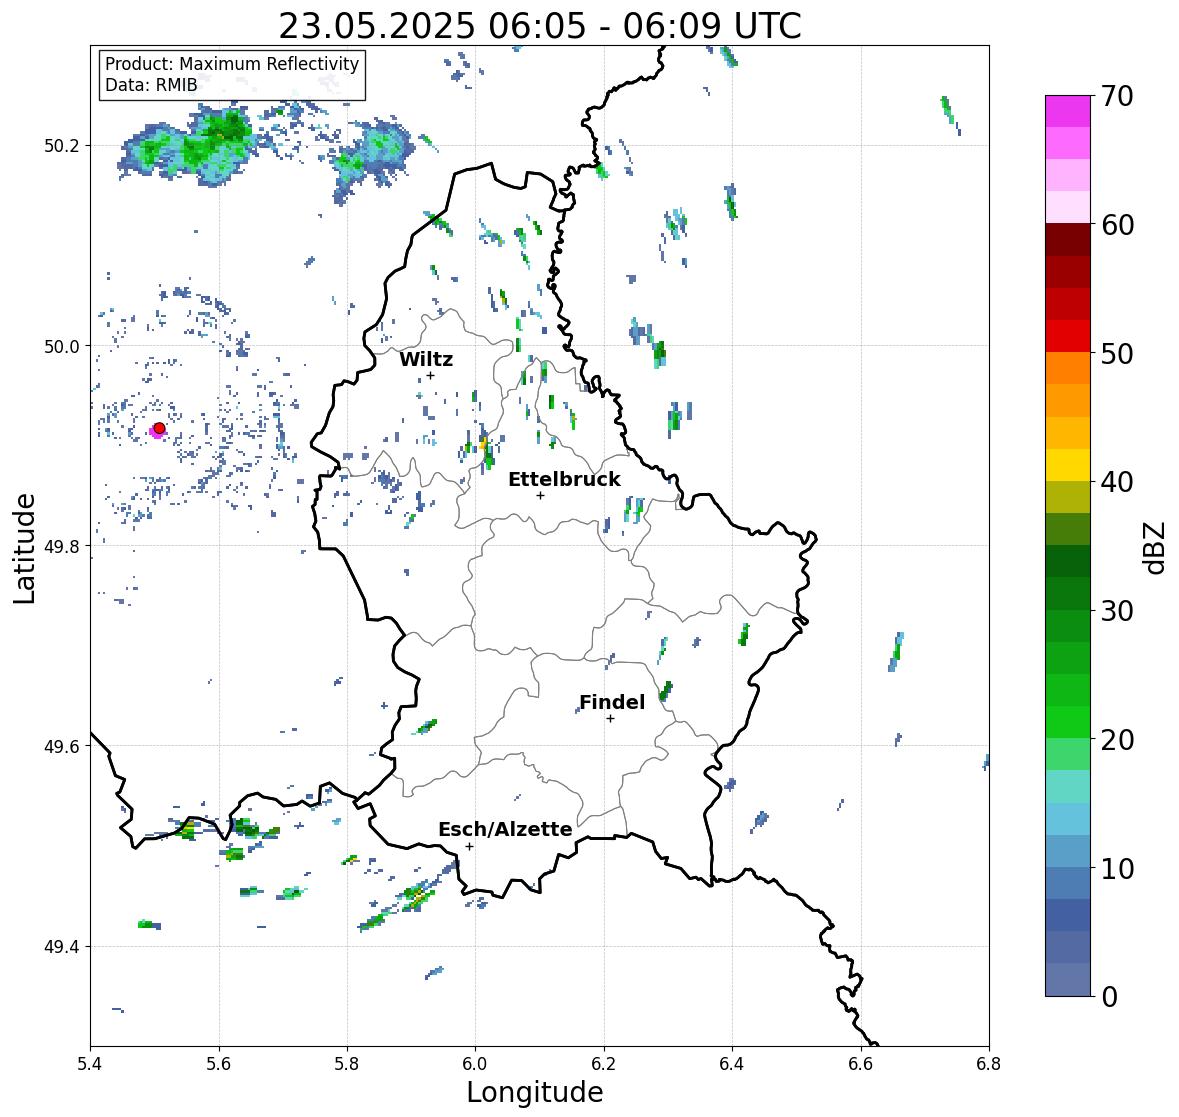The image size is (1179, 1117).
Task: Click the 5.8 longitude tick label
Action: tap(347, 1064)
